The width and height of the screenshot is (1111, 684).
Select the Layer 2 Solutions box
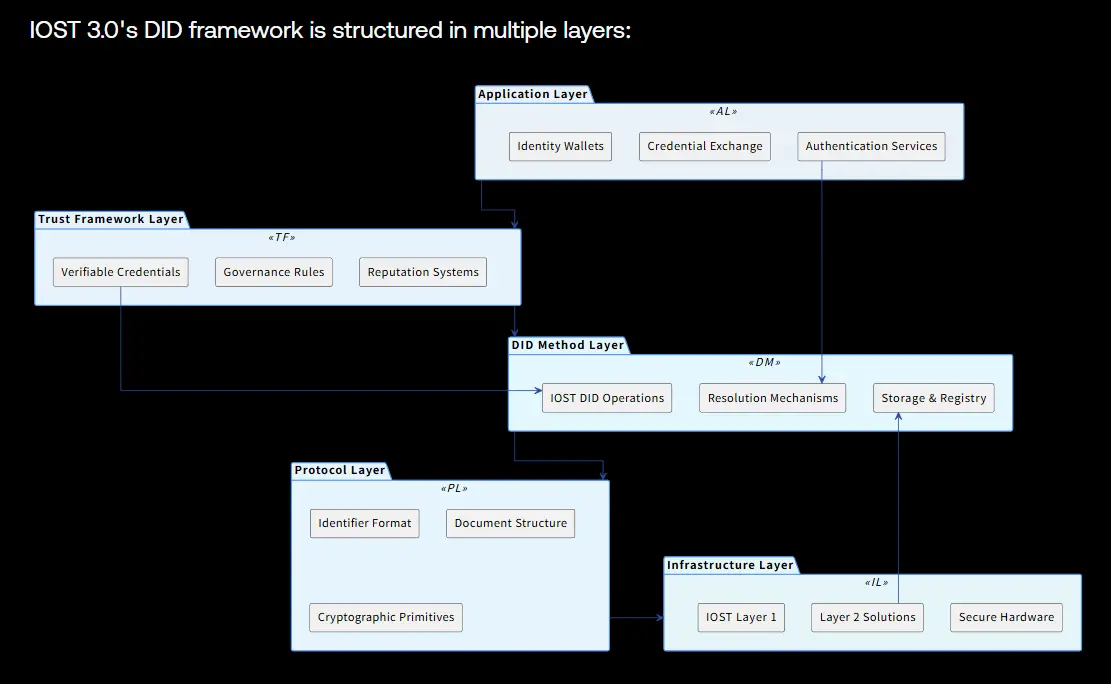click(x=867, y=617)
